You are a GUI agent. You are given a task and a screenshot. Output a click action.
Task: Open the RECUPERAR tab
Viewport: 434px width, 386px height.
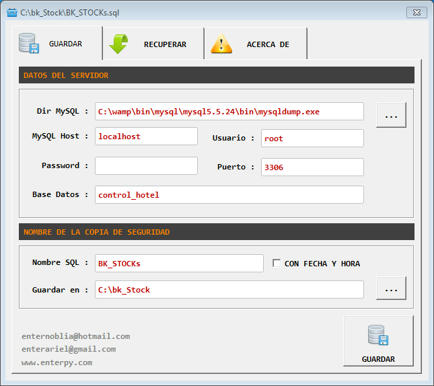click(153, 44)
